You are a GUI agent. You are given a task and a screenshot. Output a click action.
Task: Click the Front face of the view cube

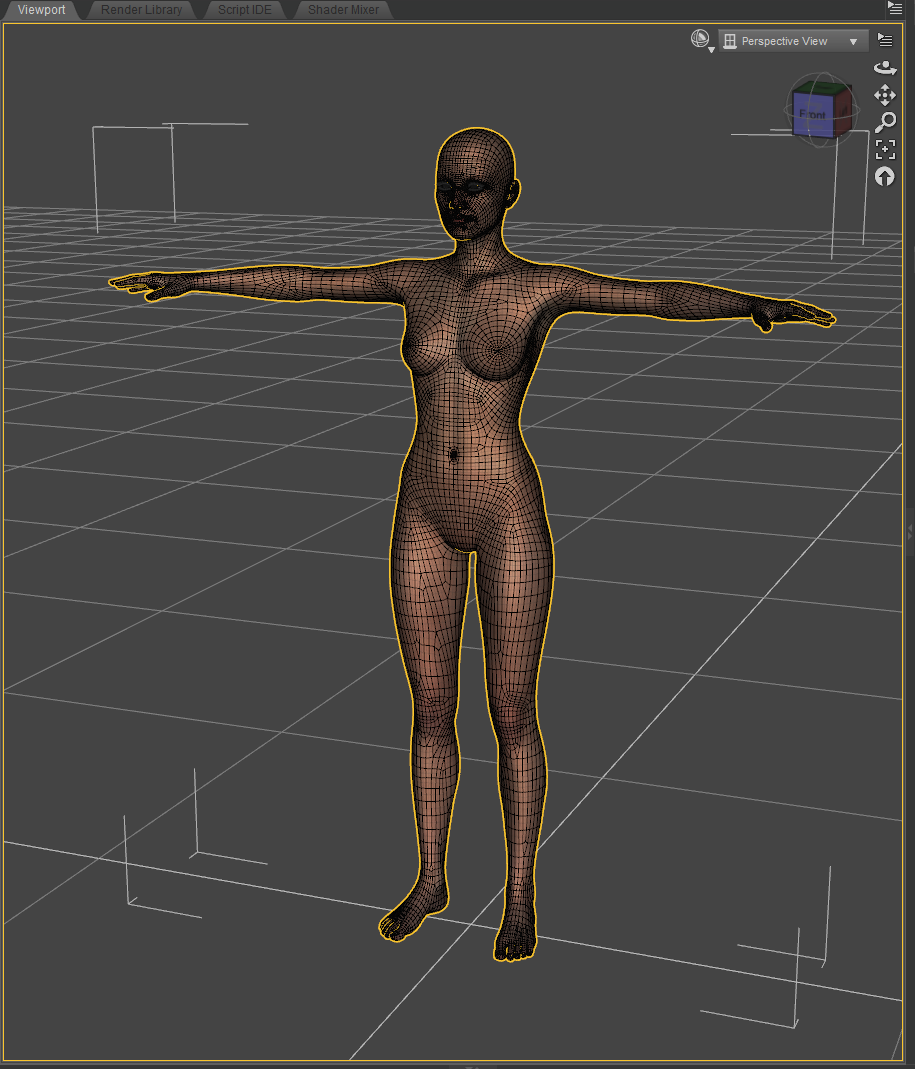(813, 115)
